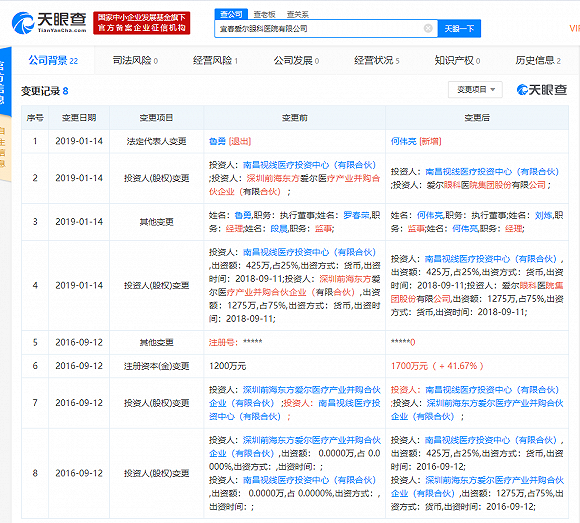The height and width of the screenshot is (523, 580).
Task: Open the 司法风险 tab
Action: click(135, 60)
